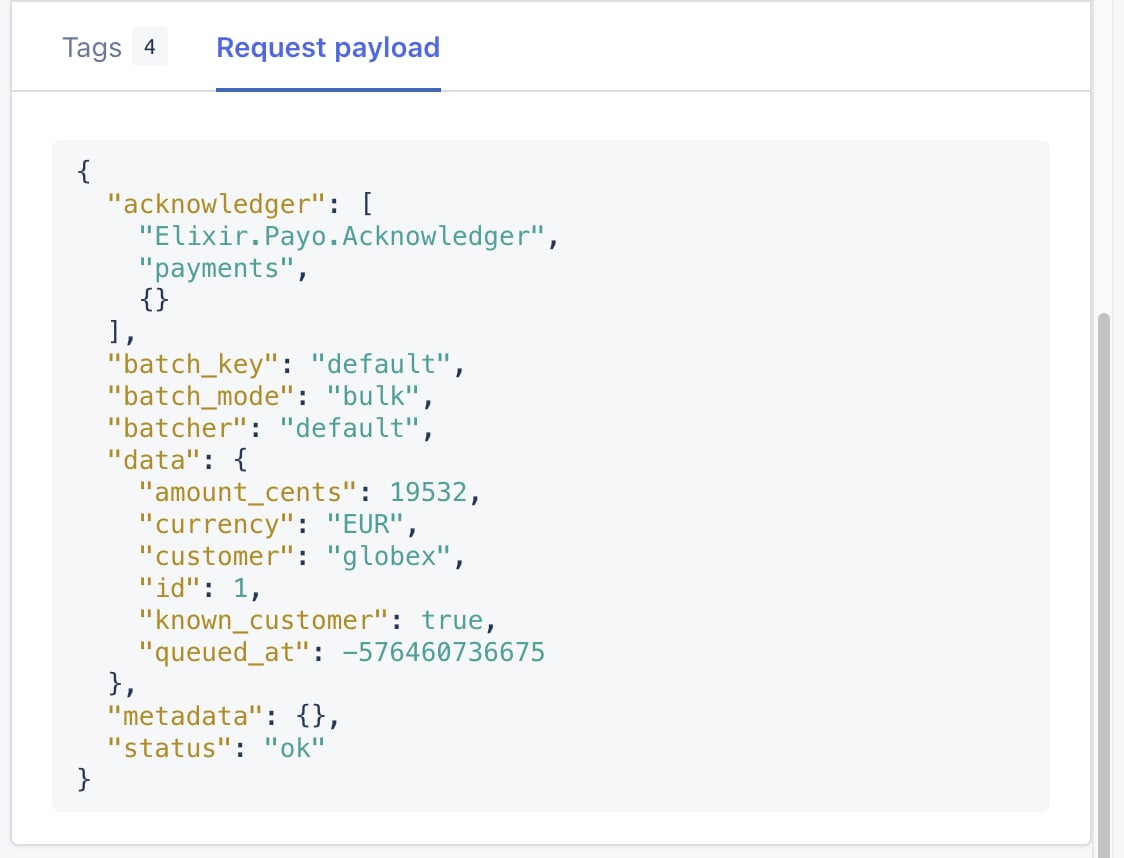Click the "EUR" currency value

(x=365, y=525)
